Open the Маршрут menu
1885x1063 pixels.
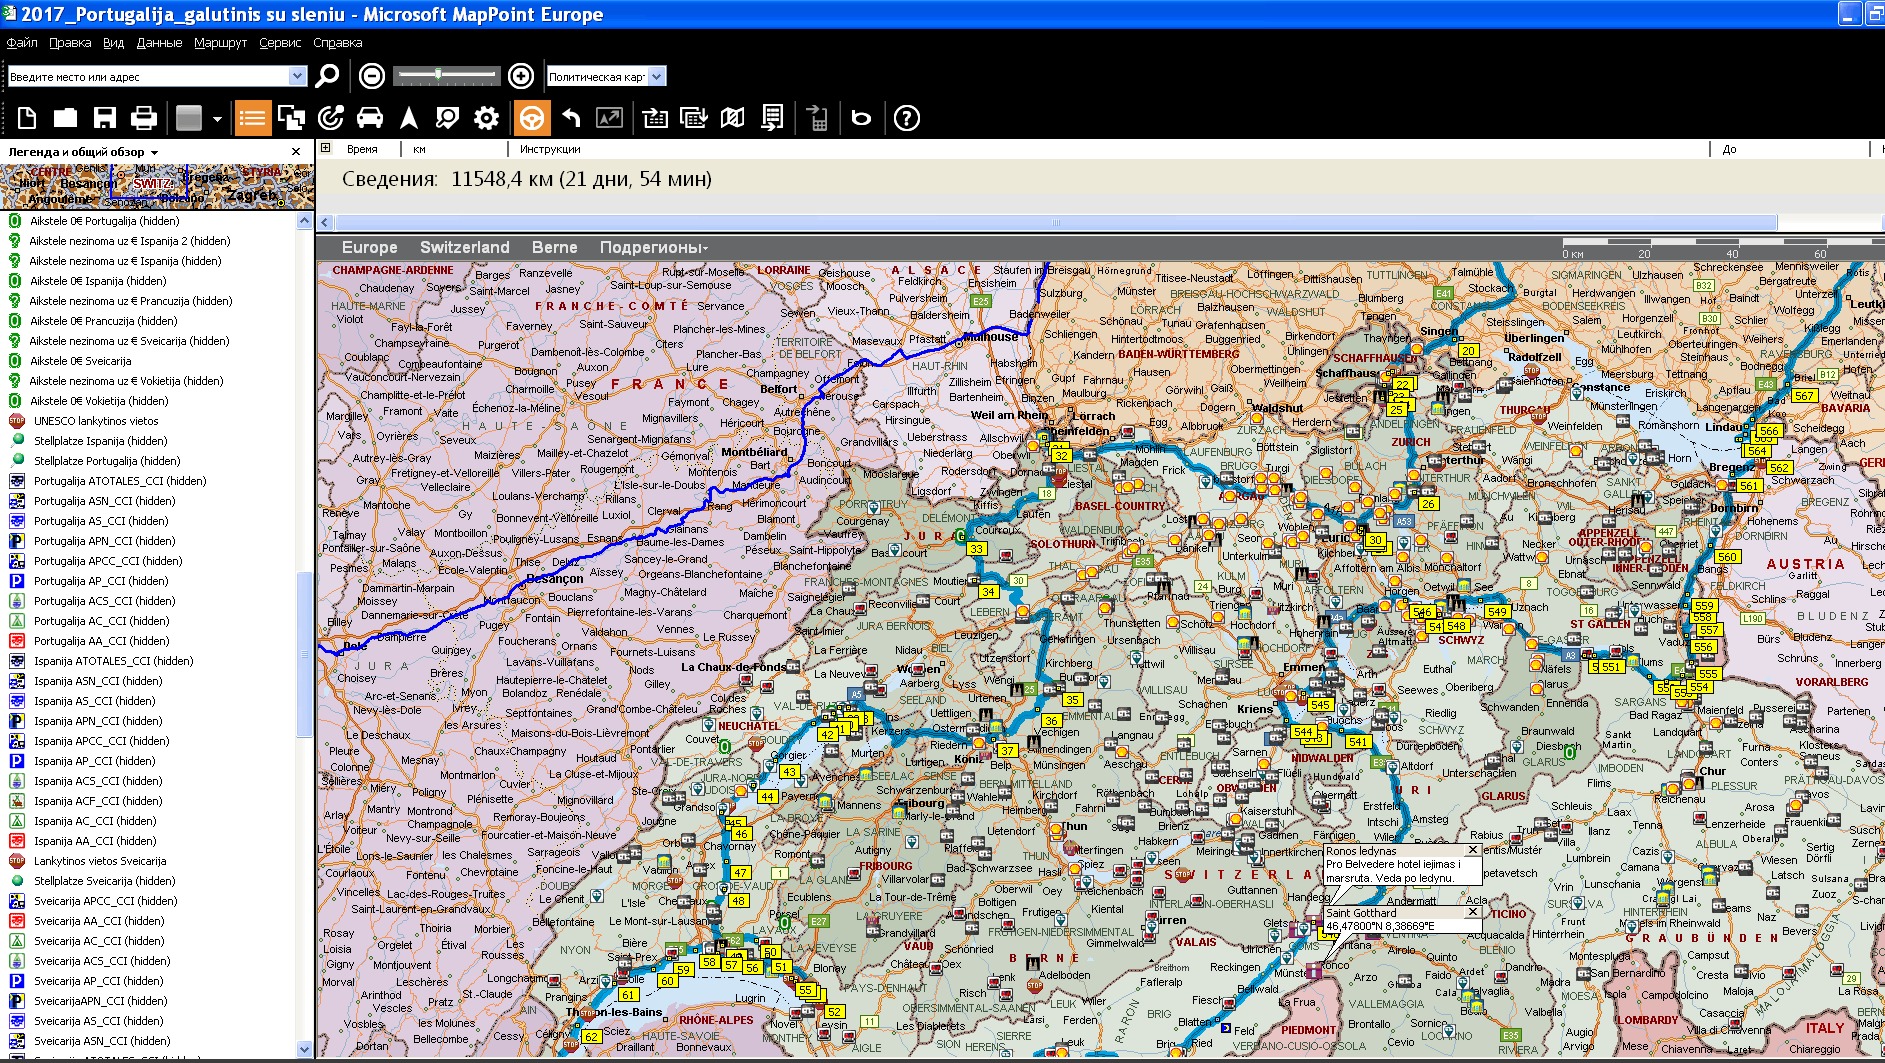coord(220,43)
